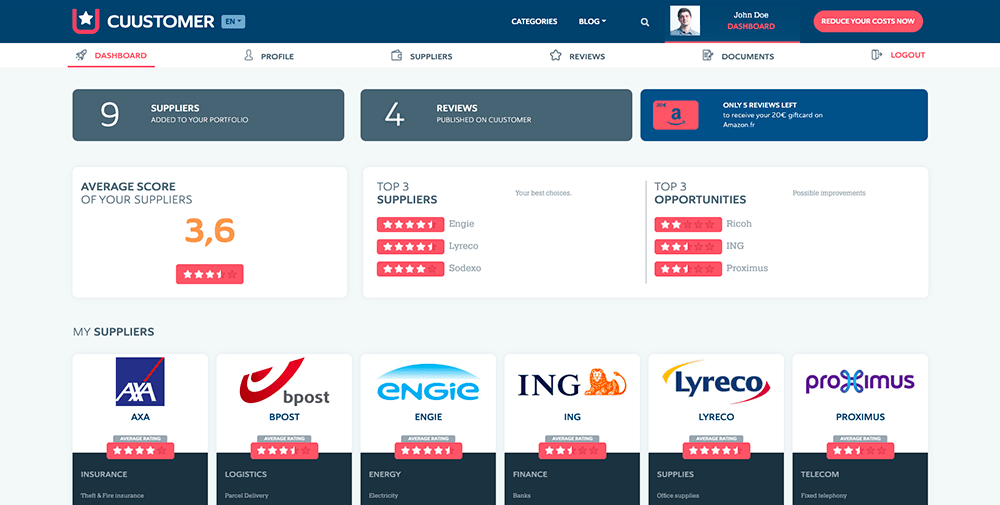Click the average score star rating
The image size is (1000, 505).
(209, 273)
